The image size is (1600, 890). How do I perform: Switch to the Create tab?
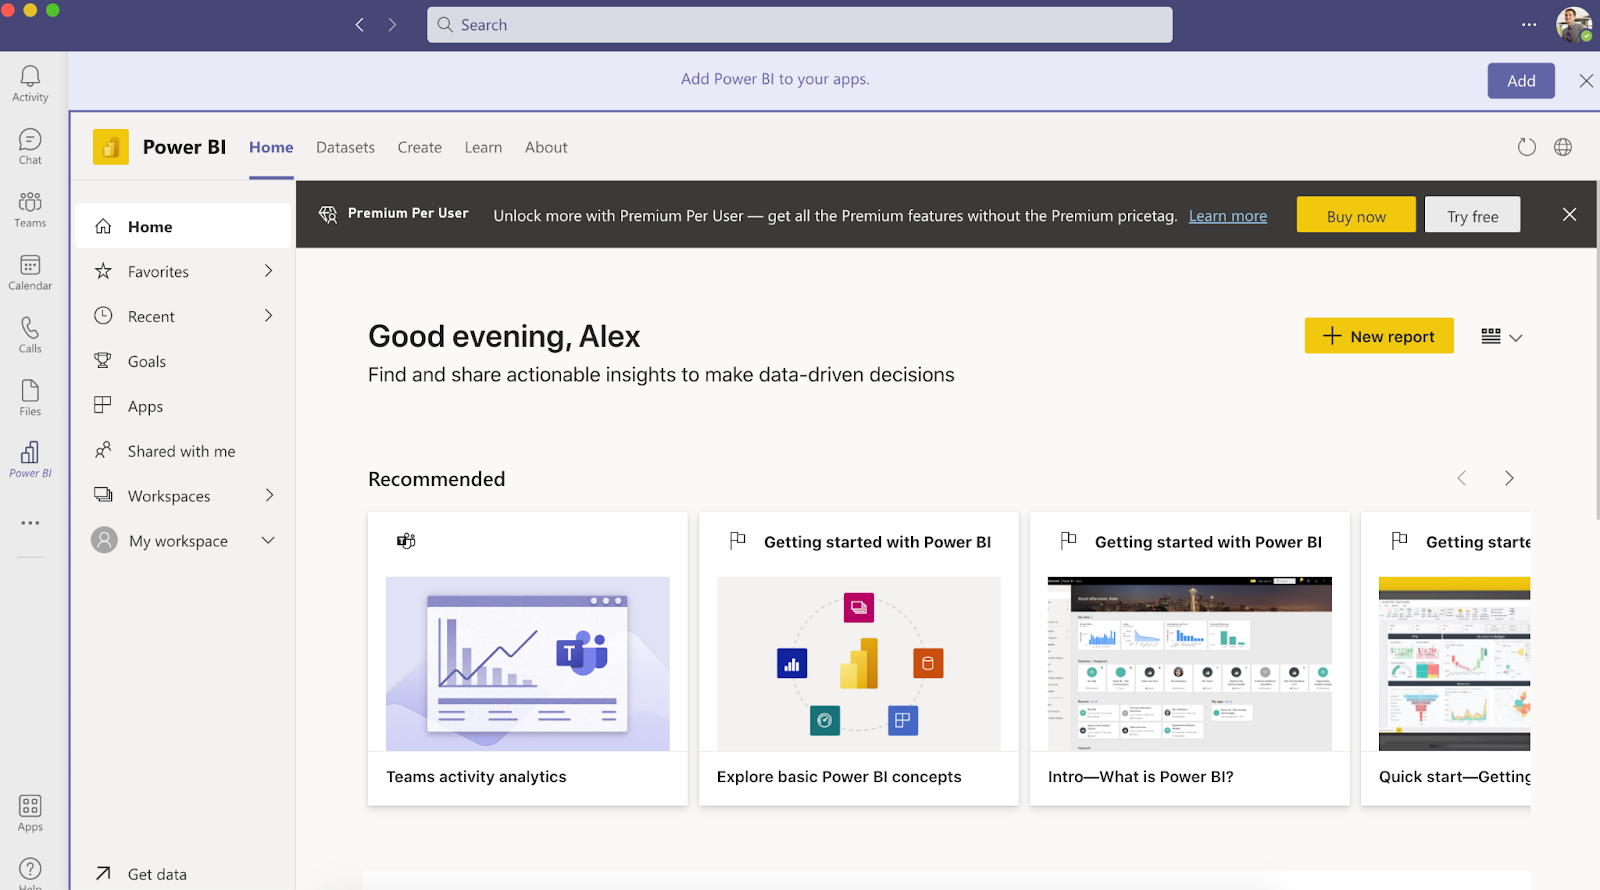tap(419, 147)
